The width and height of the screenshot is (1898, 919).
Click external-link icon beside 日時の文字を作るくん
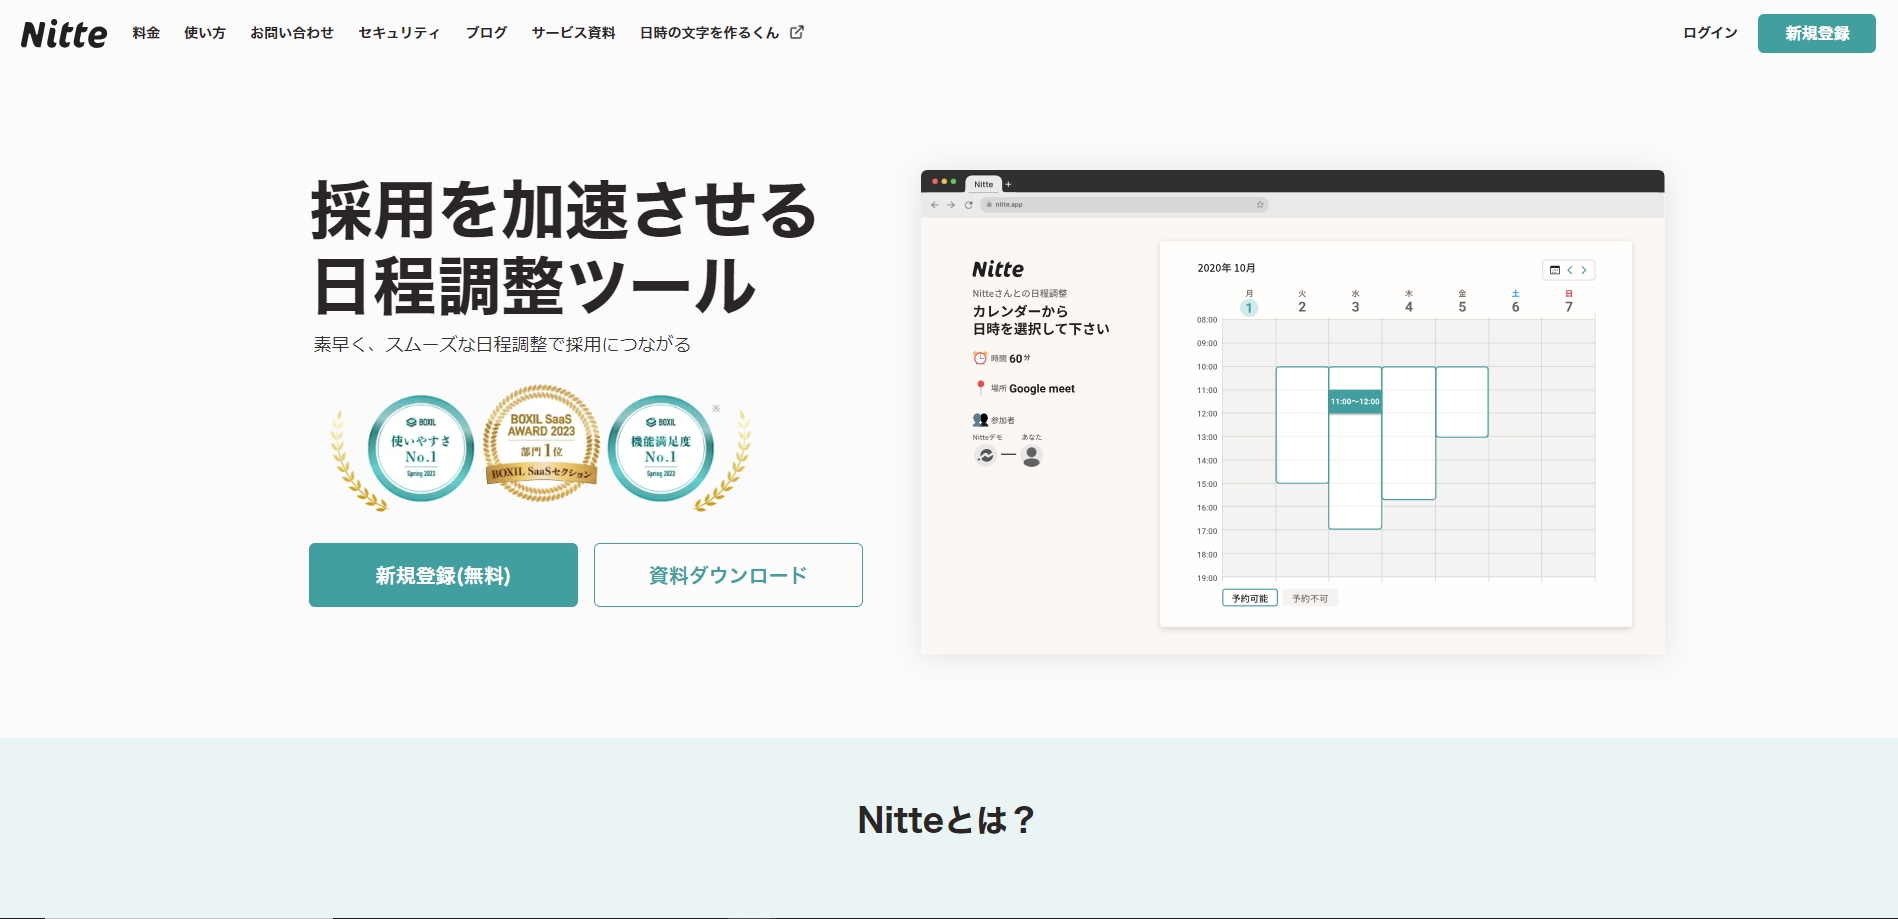(797, 32)
